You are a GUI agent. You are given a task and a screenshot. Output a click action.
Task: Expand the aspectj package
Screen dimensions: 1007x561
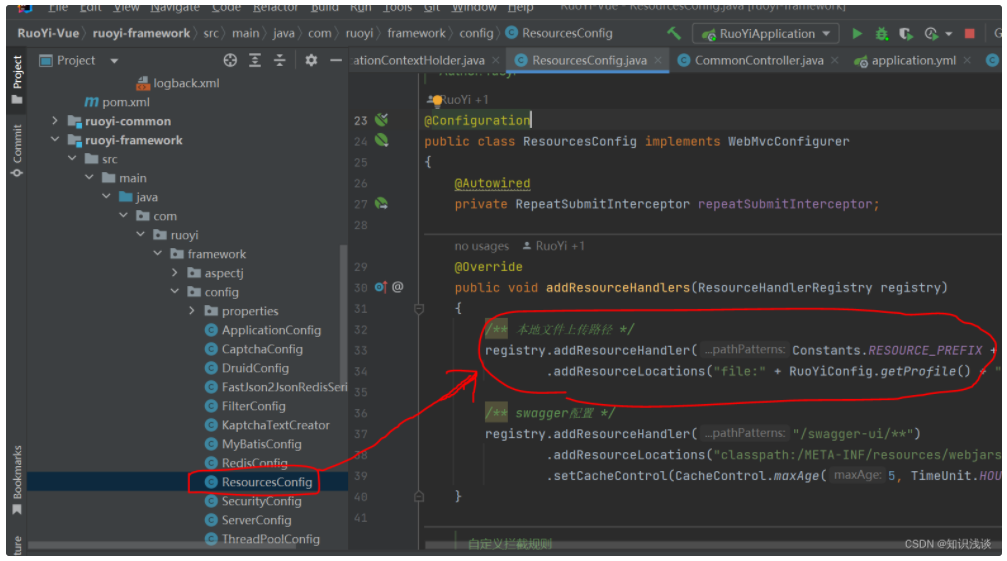(x=175, y=273)
